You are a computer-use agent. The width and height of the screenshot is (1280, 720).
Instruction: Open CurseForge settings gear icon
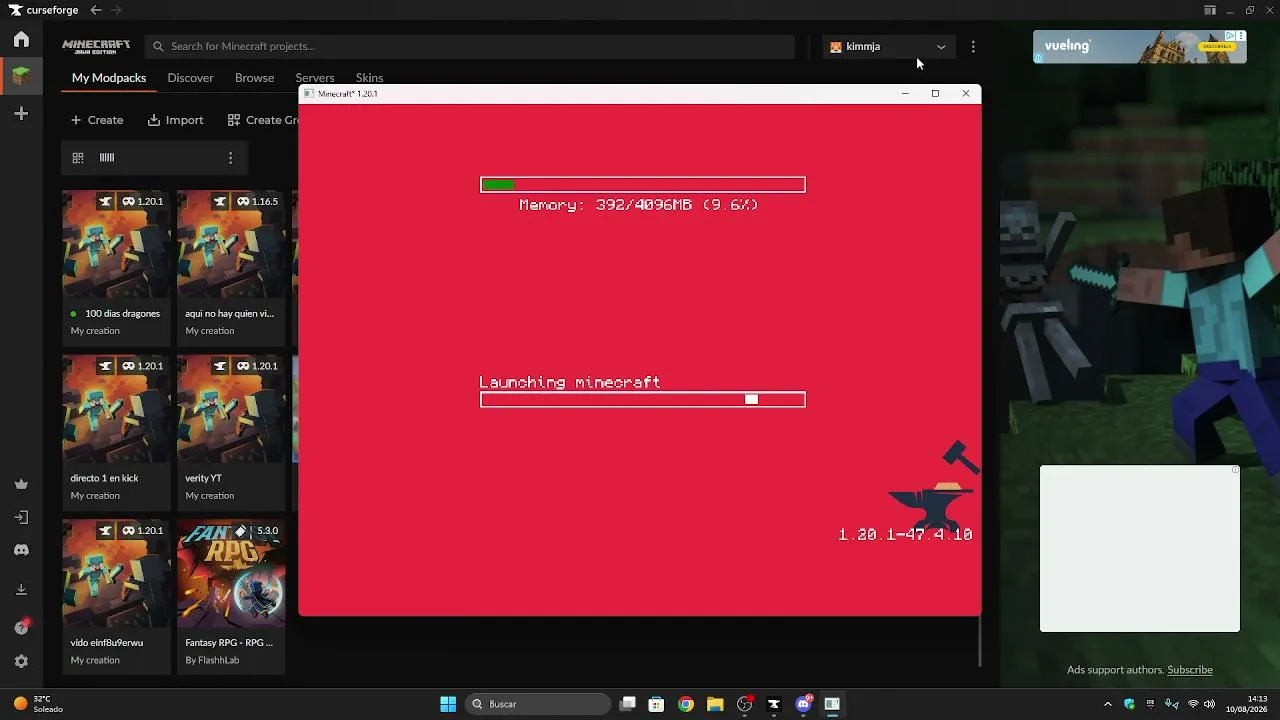coord(21,662)
